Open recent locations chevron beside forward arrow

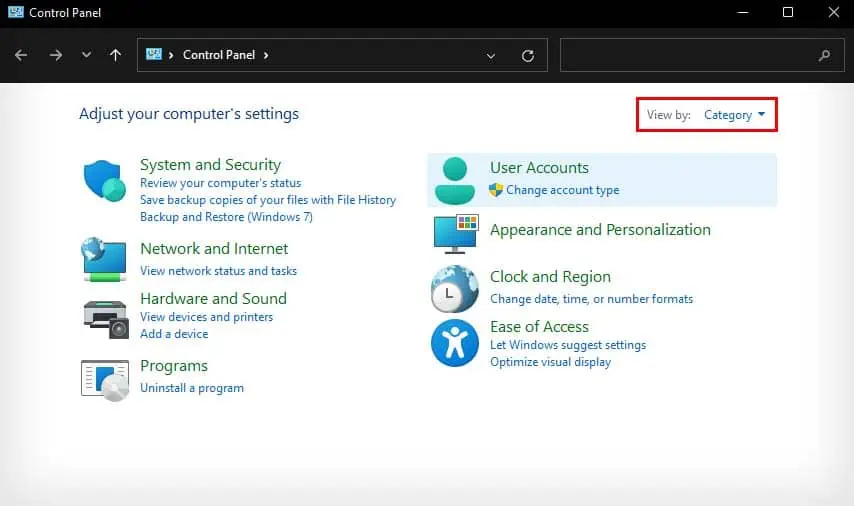[86, 55]
